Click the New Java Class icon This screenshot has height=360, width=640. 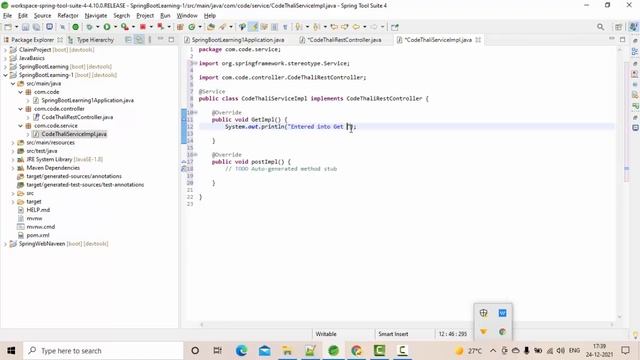click(x=192, y=27)
